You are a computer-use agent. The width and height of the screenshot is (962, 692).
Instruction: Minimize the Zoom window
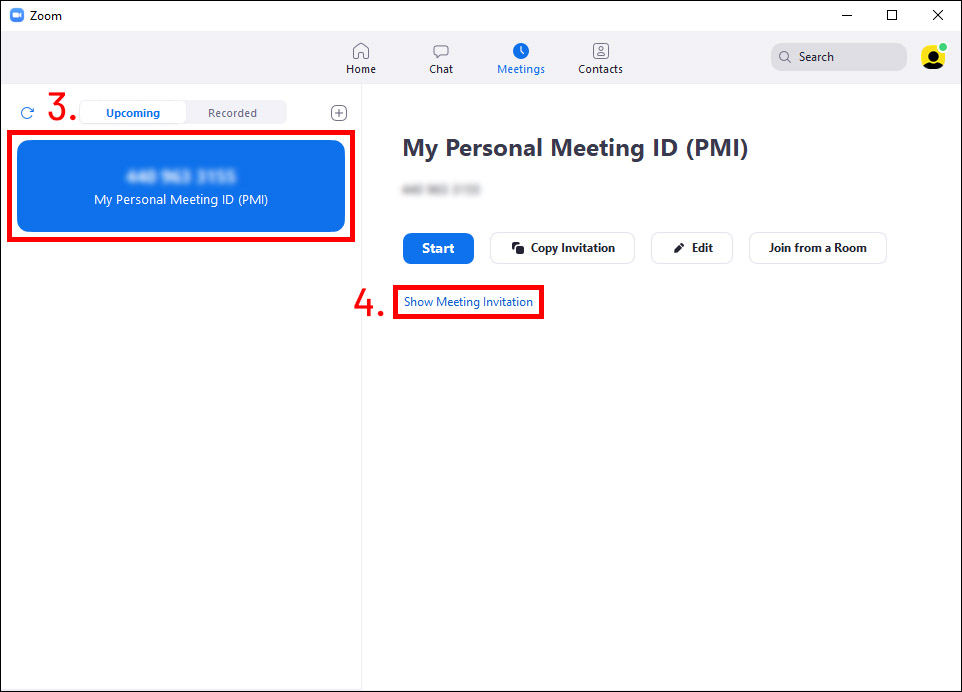[x=846, y=15]
